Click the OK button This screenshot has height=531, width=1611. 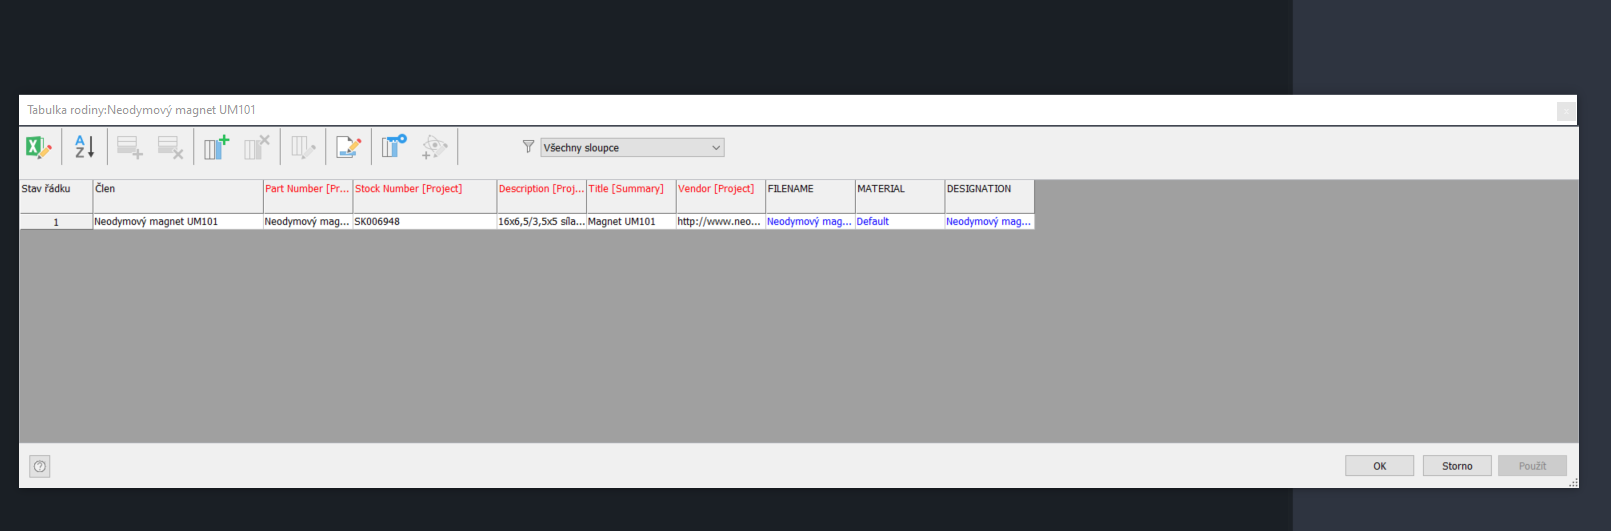click(x=1379, y=466)
